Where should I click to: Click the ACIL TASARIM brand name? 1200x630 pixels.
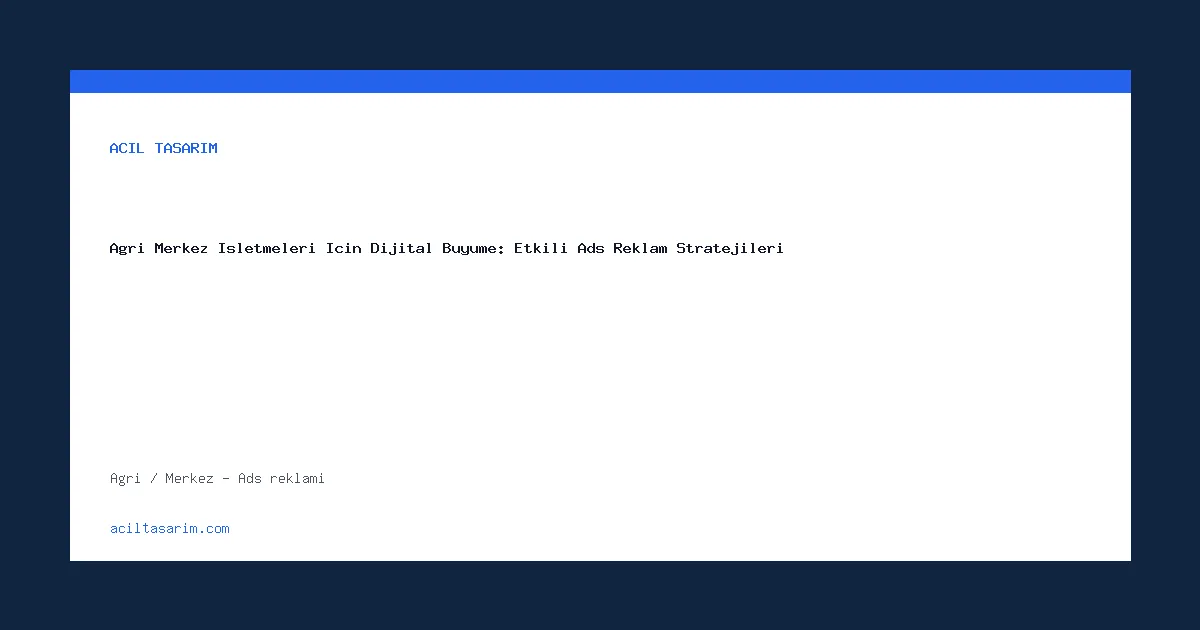pyautogui.click(x=163, y=148)
